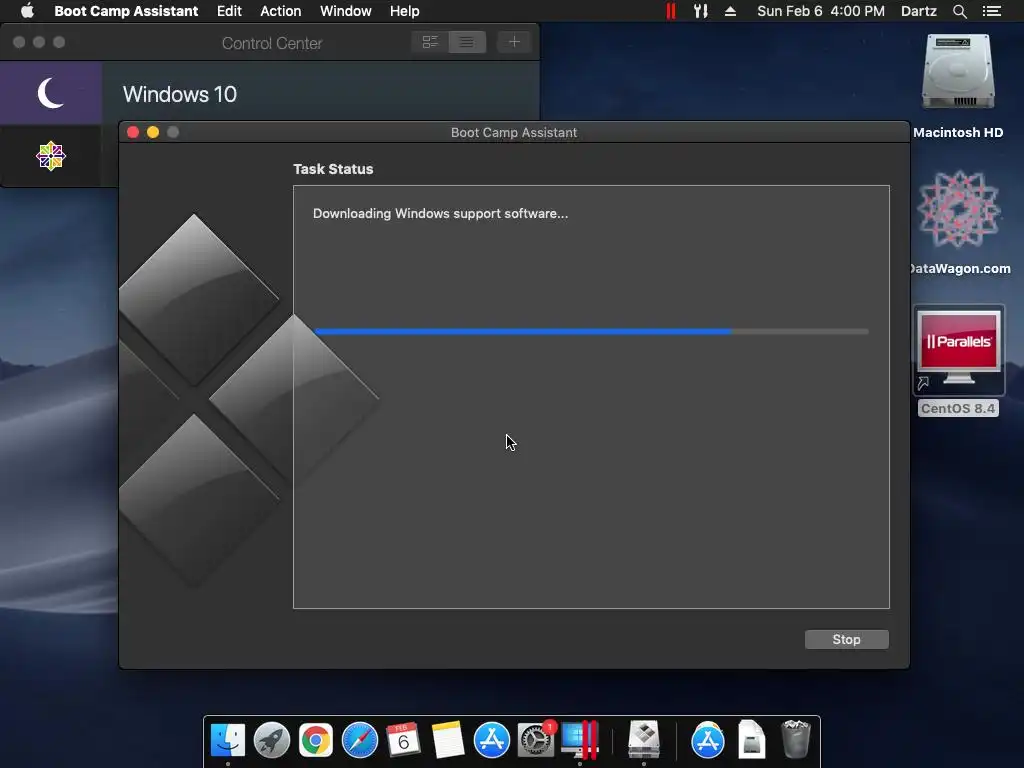1024x768 pixels.
Task: Open Launchpad from the Dock
Action: (272, 741)
